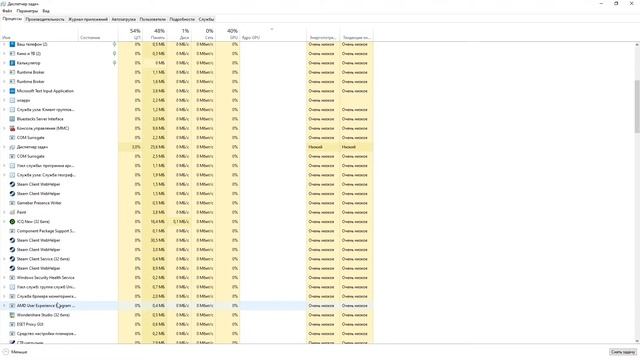Sort by the GPU column header
Viewport: 640px width, 360px height.
pyautogui.click(x=228, y=34)
